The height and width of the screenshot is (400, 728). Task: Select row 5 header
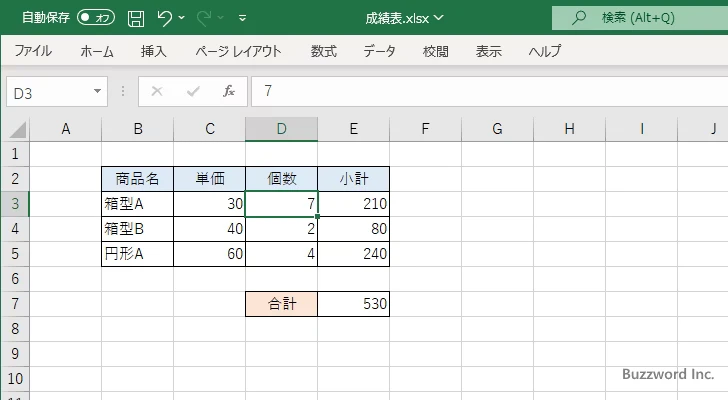15,254
